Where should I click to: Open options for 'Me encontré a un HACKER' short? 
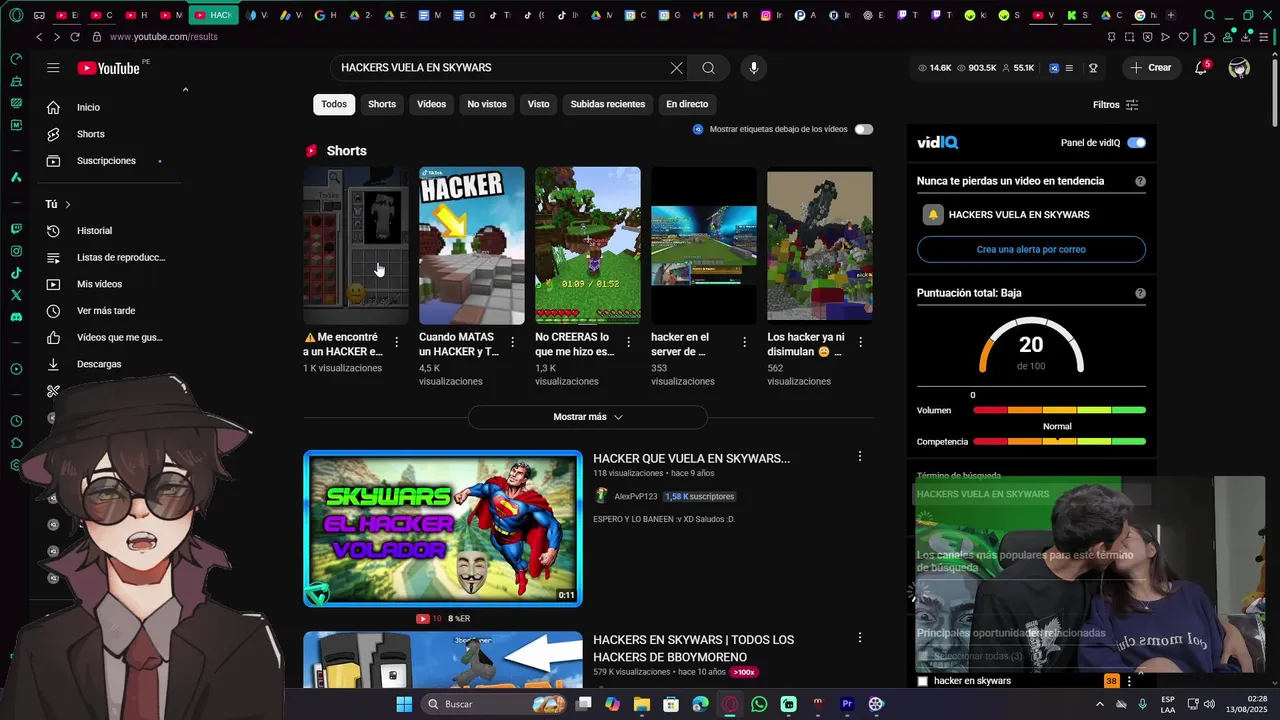pos(397,342)
